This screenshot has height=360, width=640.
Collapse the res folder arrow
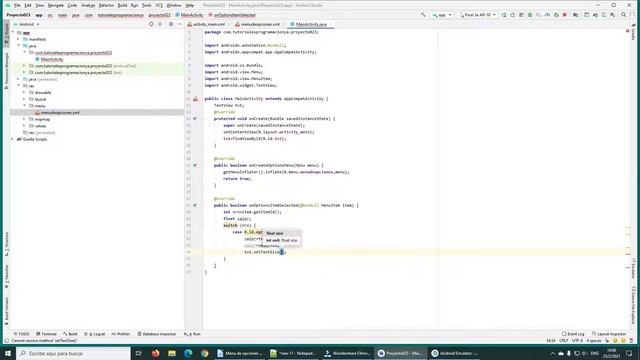click(19, 86)
